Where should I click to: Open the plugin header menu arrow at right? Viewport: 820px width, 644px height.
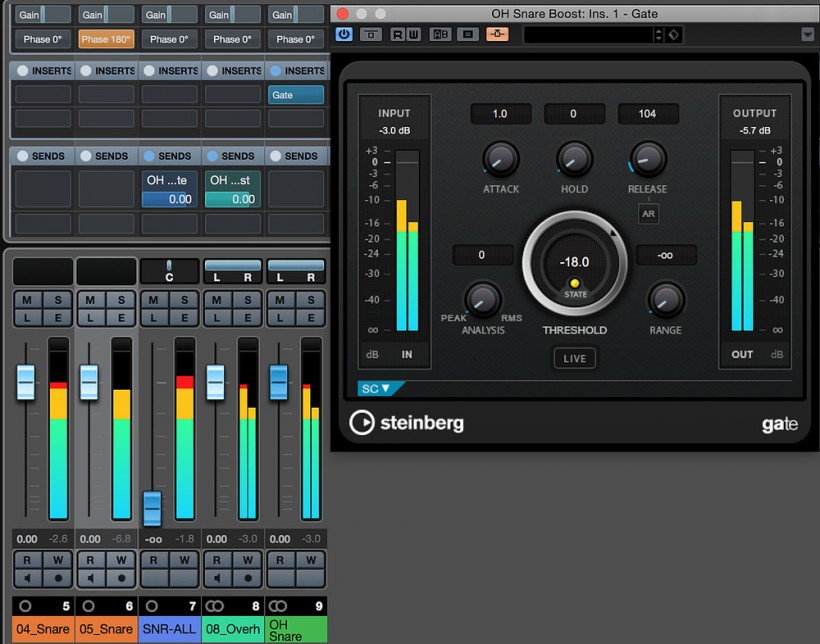coord(807,35)
